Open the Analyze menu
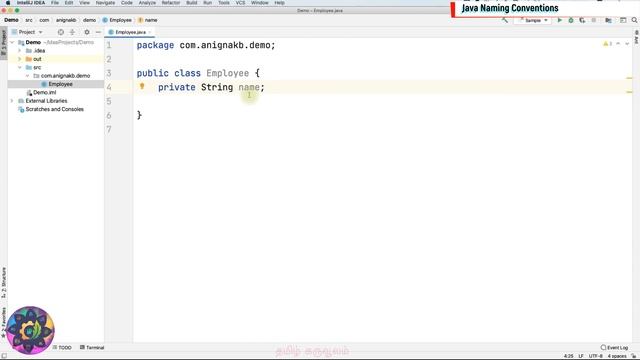 pos(147,3)
